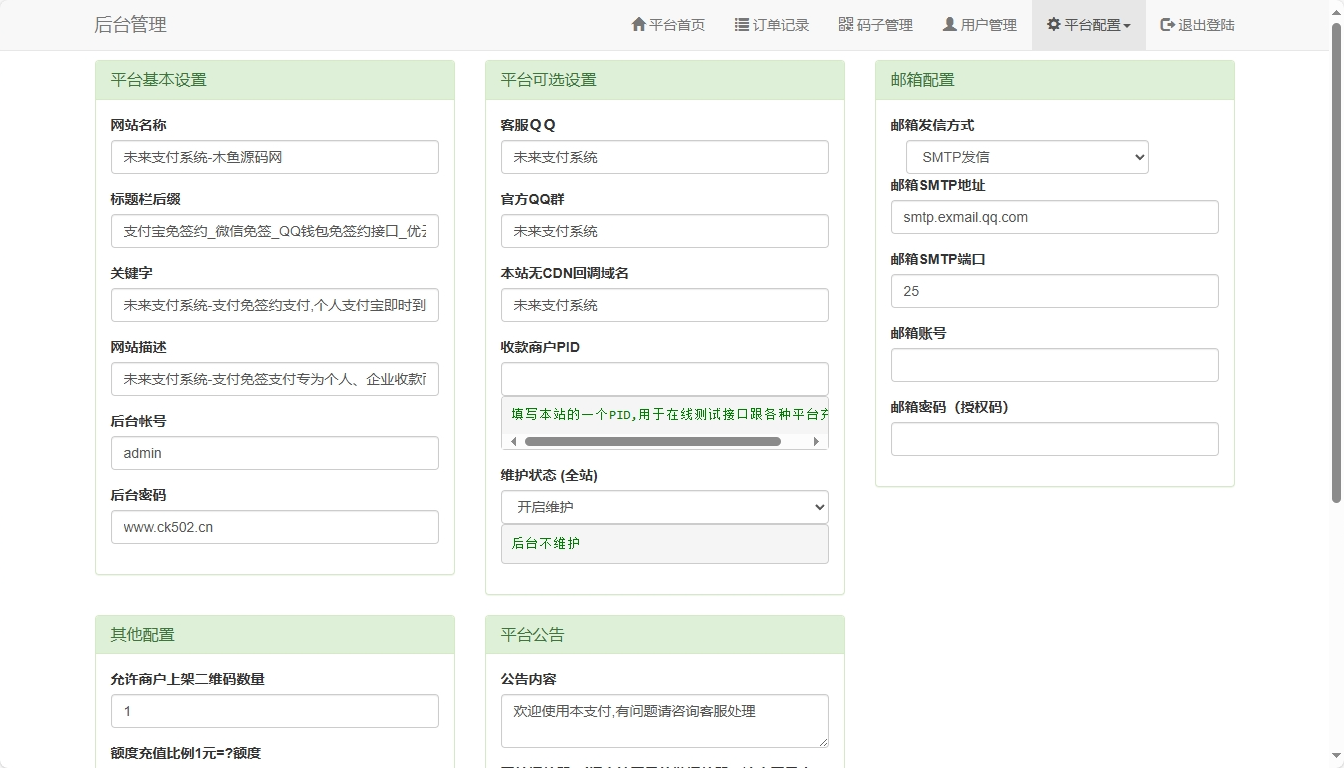The height and width of the screenshot is (768, 1344).
Task: Click the PID hint horizontal scrollbar thumb
Action: [x=653, y=441]
